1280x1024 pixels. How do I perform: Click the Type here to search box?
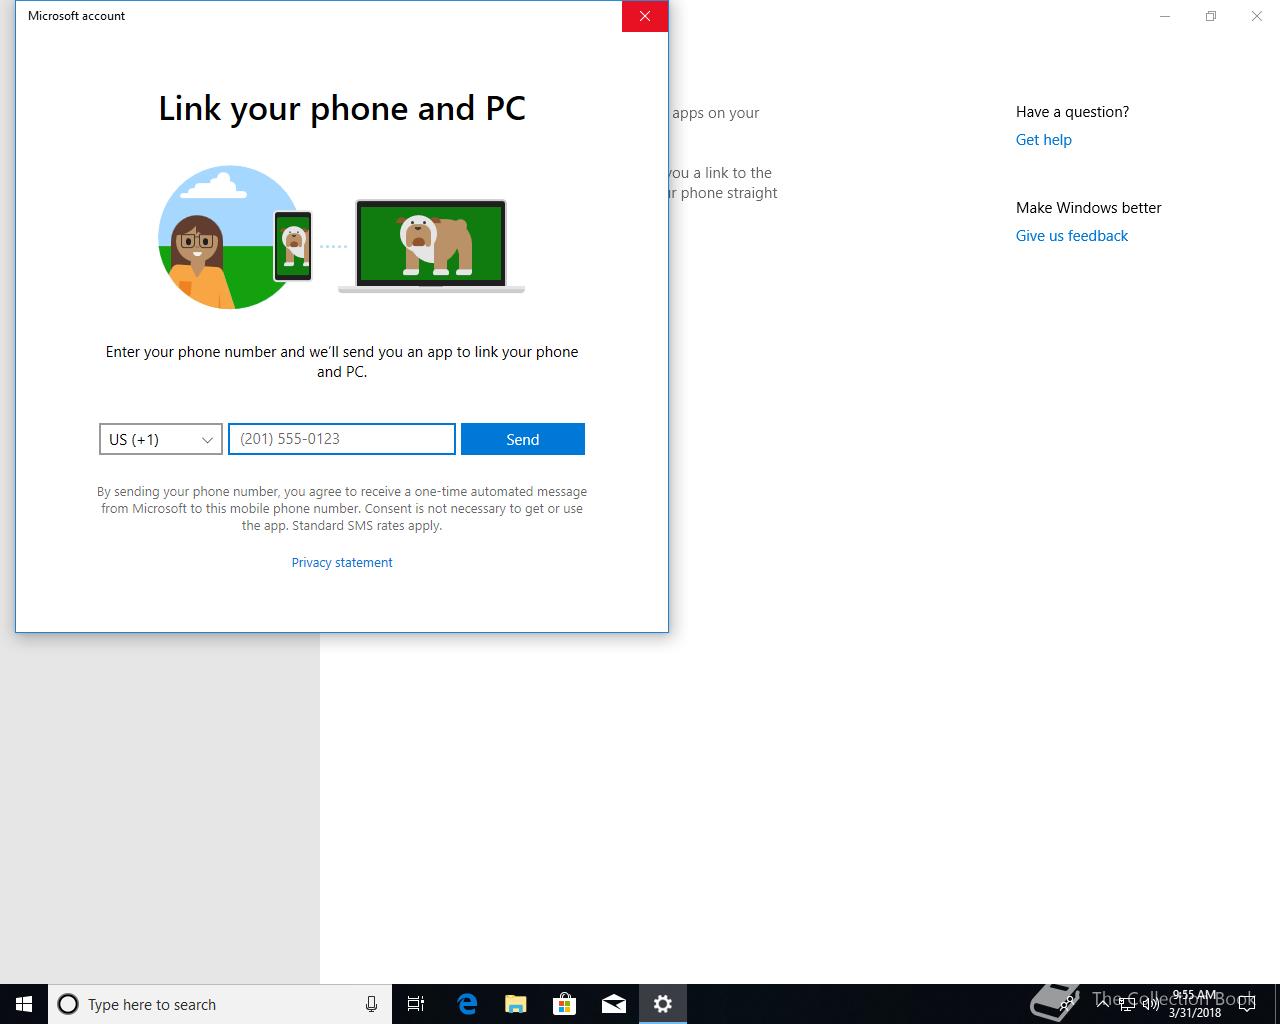[220, 1004]
